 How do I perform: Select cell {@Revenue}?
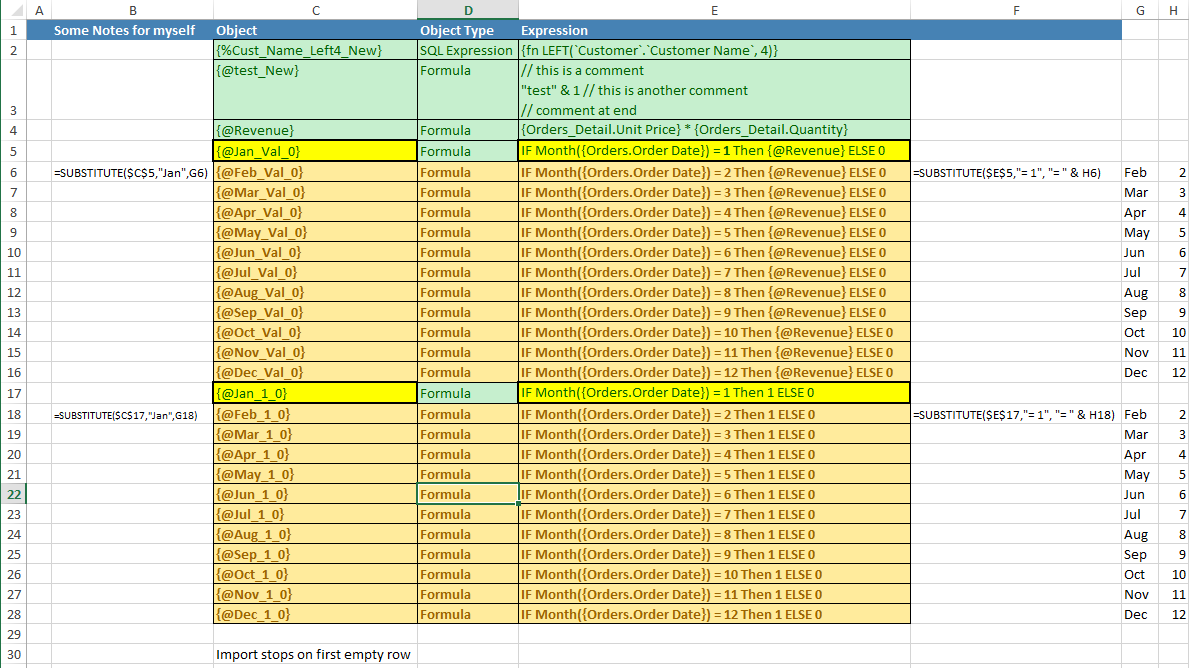315,130
